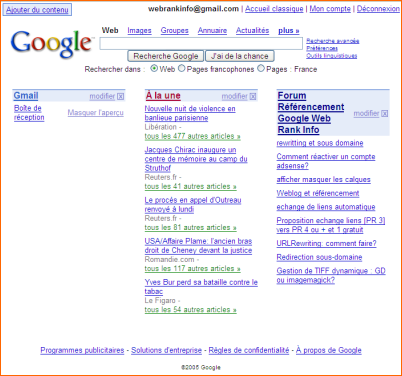Close the À la une module X icon
Viewport: 402px width, 376px height.
[253, 97]
